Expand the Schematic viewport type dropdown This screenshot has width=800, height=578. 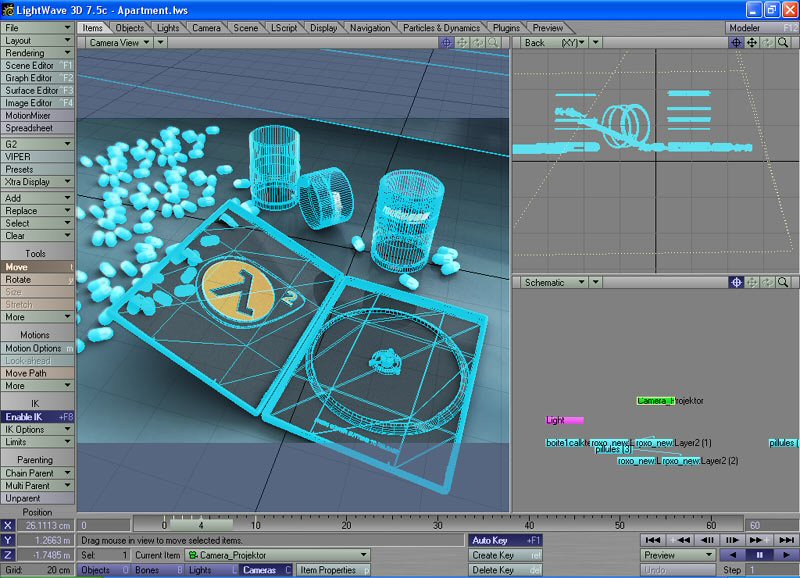point(555,282)
